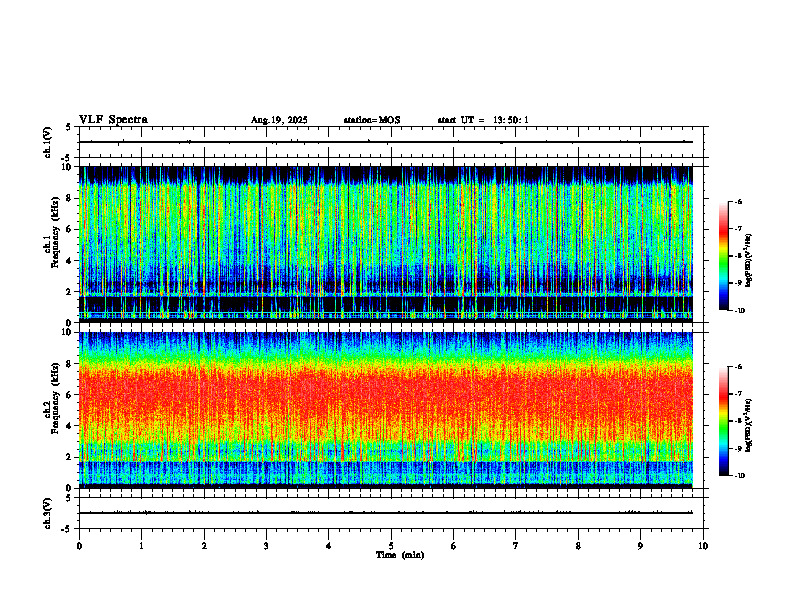792x612 pixels.
Task: Click the ch.3 voltage waveform trace
Action: coord(385,513)
